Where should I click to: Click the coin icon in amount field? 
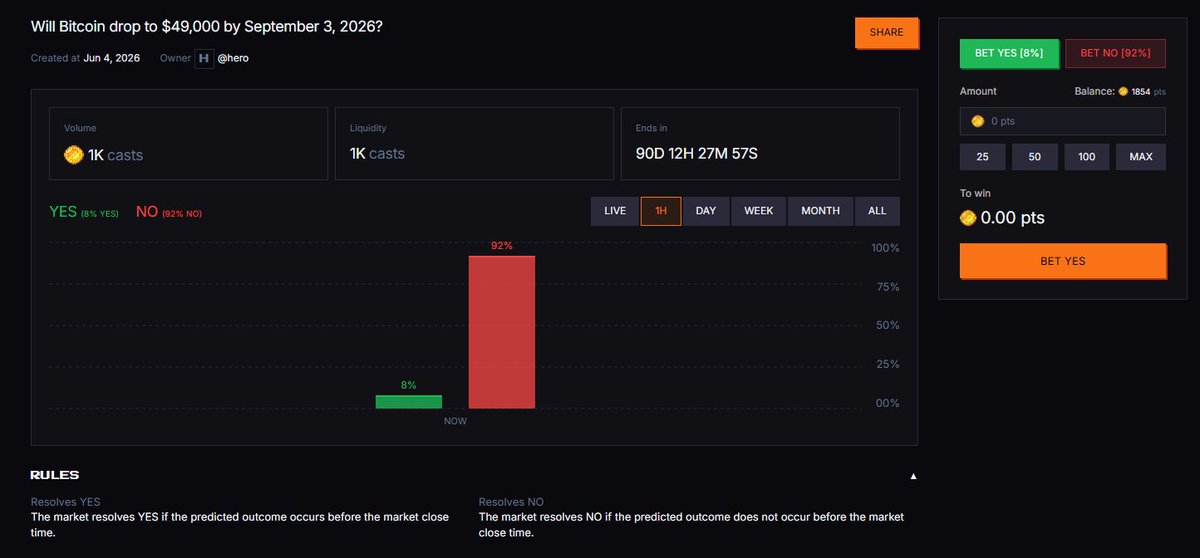click(x=978, y=121)
